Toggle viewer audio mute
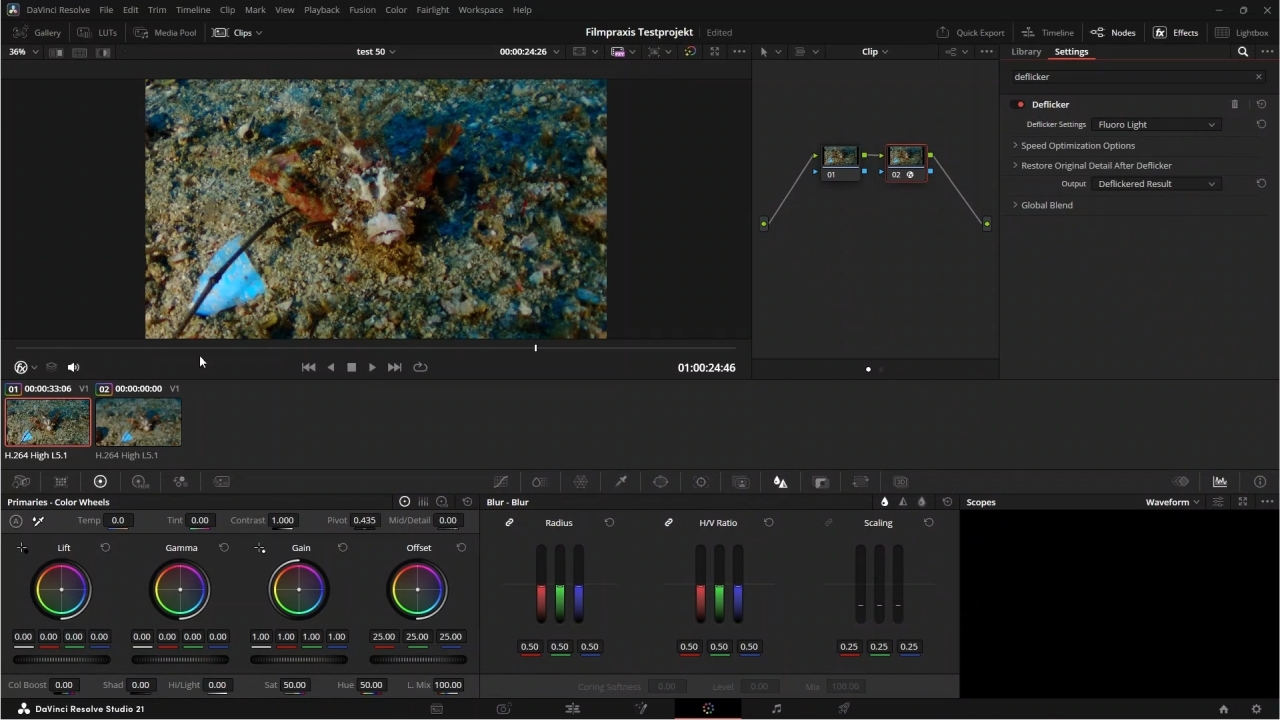1280x720 pixels. point(73,368)
